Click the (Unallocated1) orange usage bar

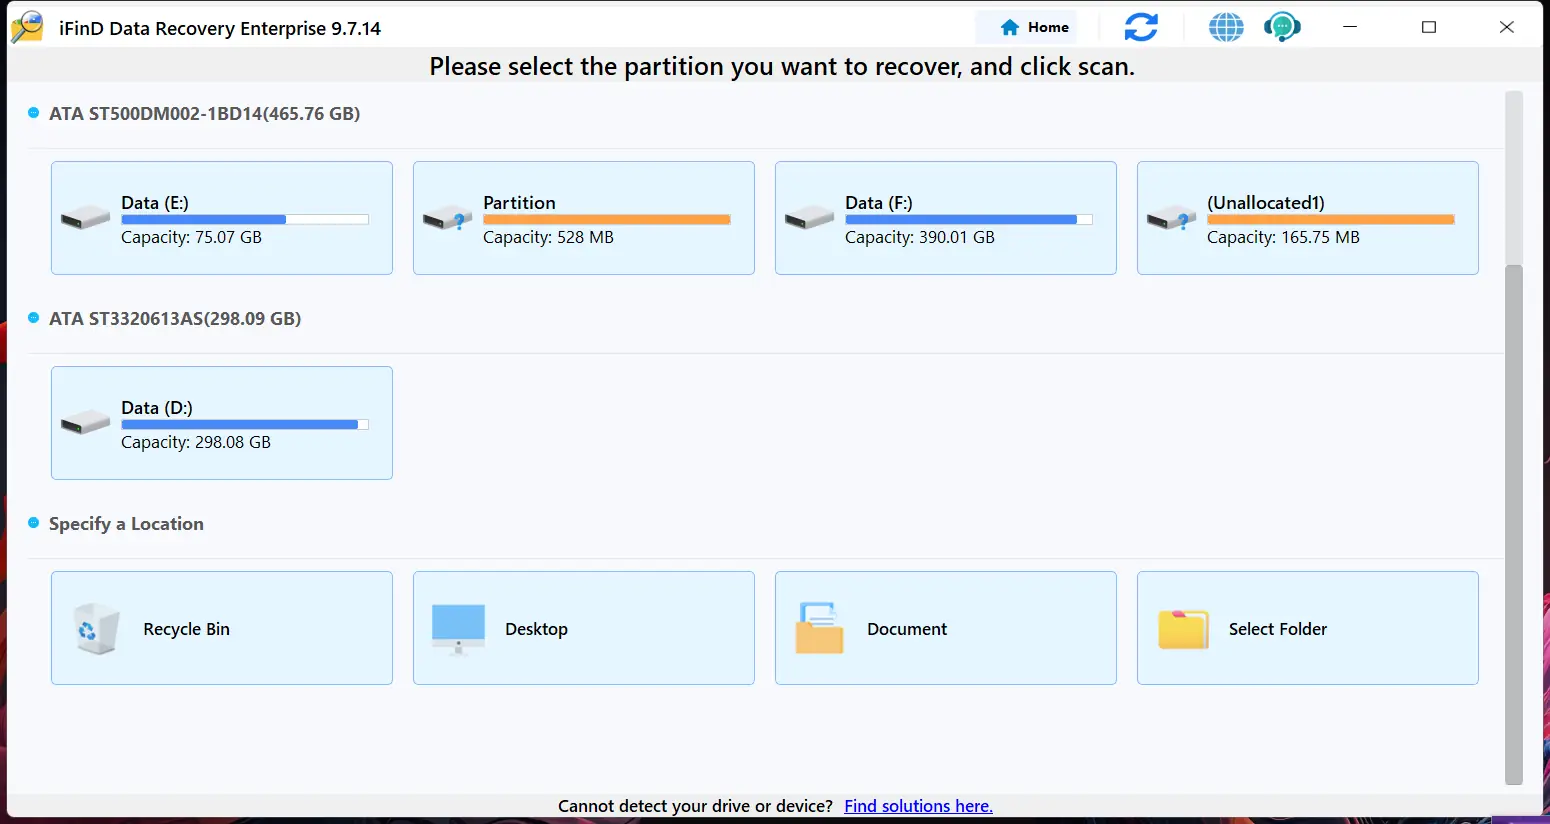click(x=1331, y=220)
